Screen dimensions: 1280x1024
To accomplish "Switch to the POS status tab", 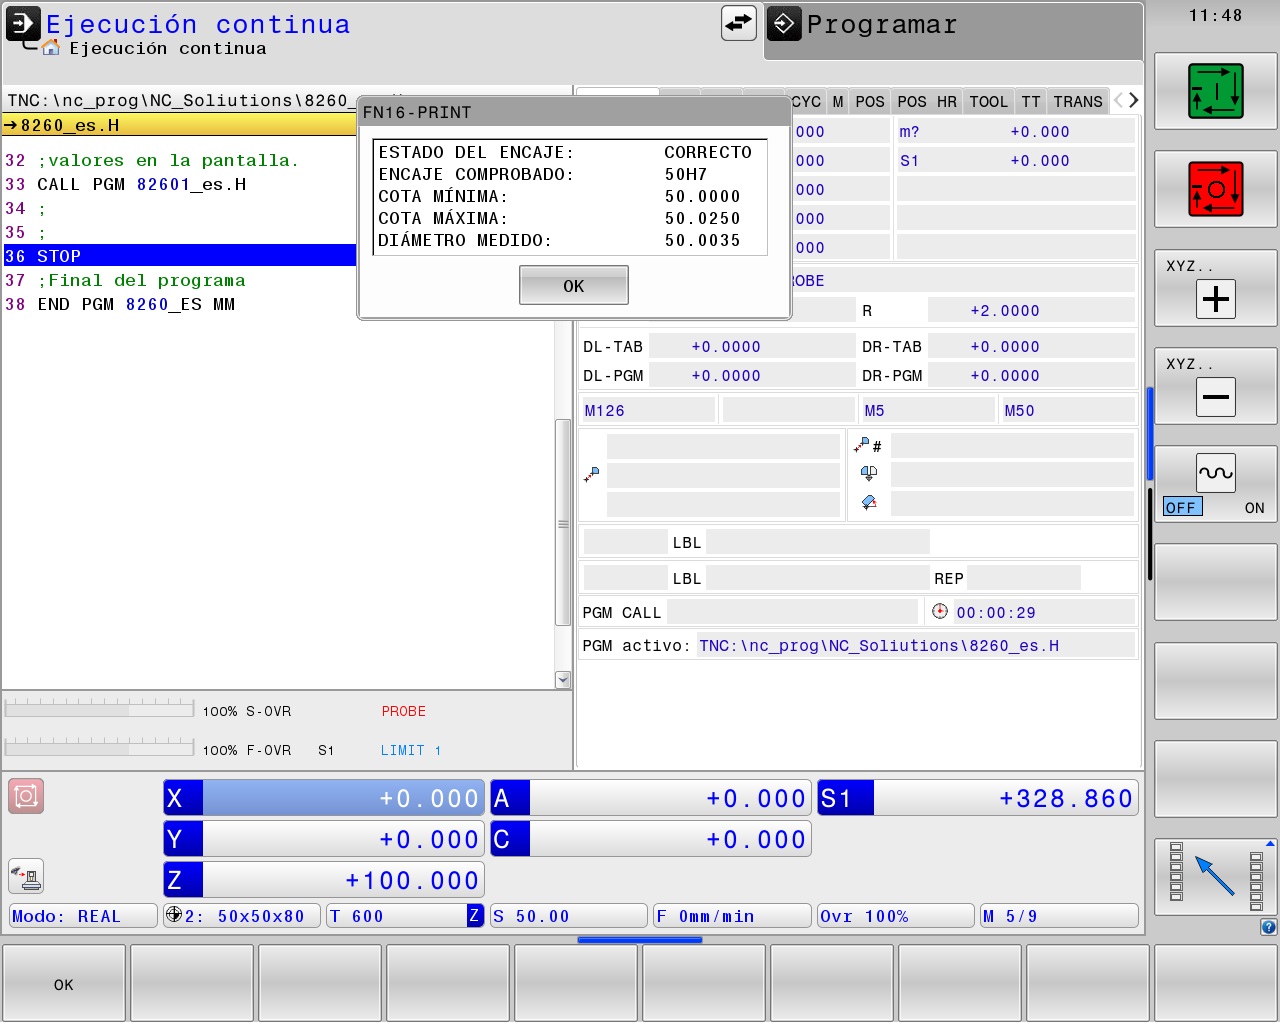I will point(870,102).
